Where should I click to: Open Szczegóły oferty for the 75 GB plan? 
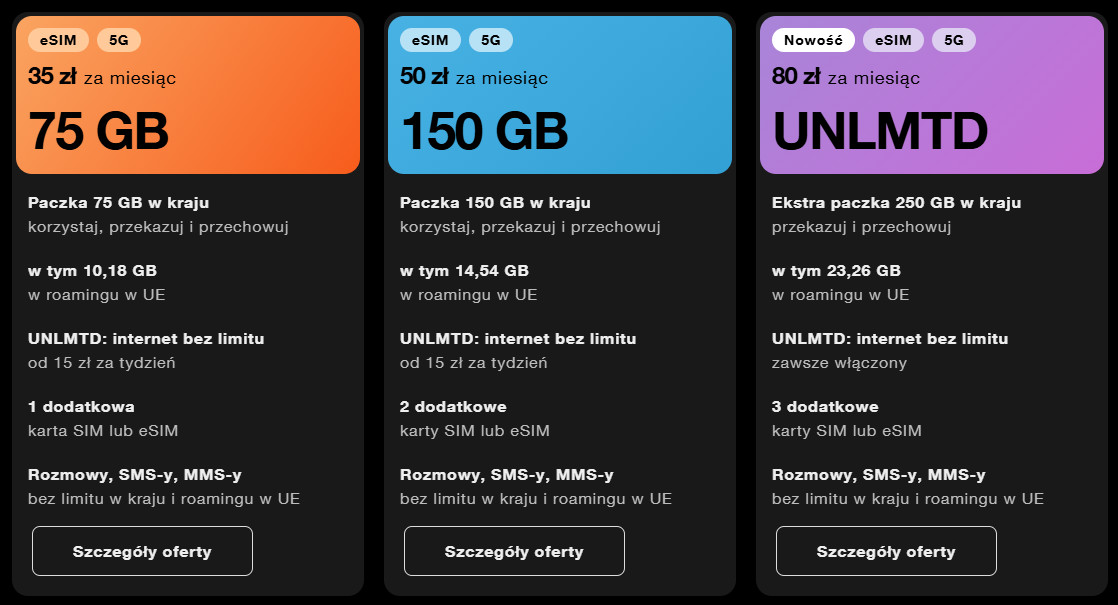point(142,551)
